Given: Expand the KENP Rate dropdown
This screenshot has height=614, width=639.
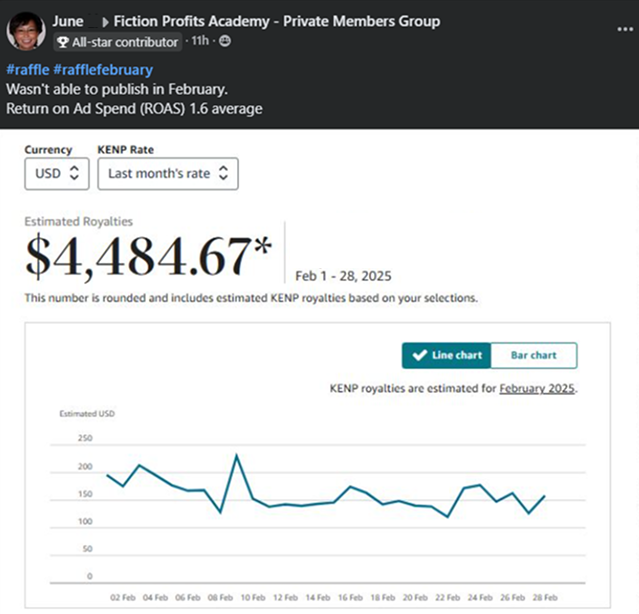Looking at the screenshot, I should [168, 173].
